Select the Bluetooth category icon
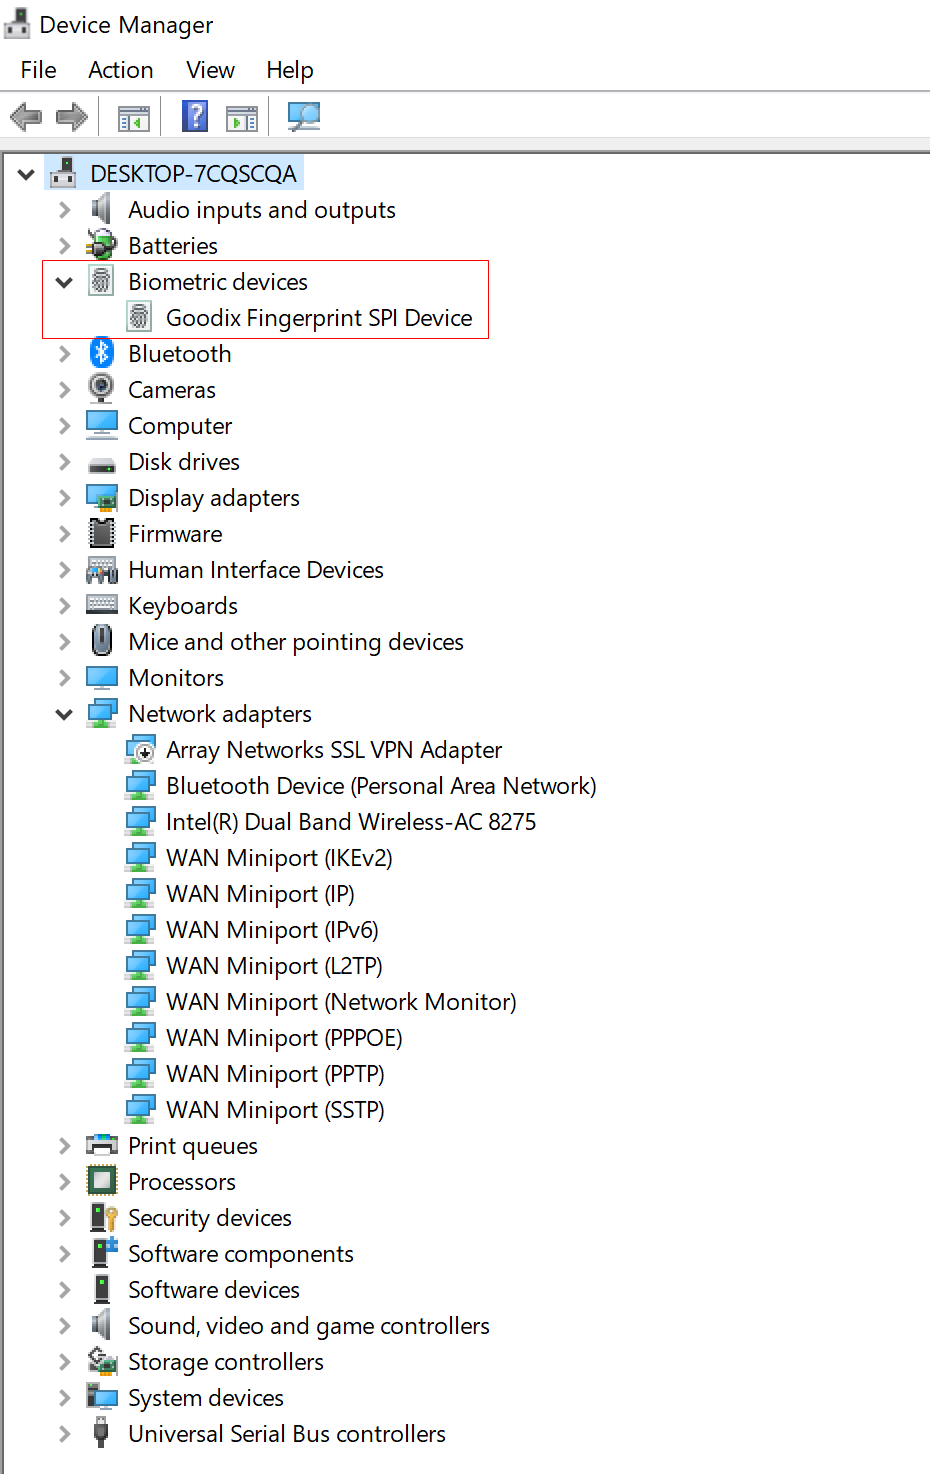The image size is (930, 1474). pyautogui.click(x=101, y=353)
